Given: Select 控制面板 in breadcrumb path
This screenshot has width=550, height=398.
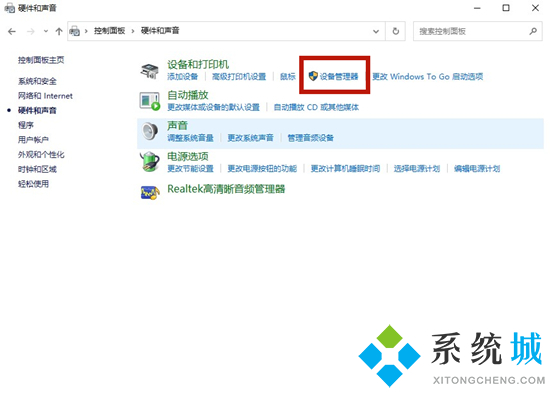Looking at the screenshot, I should pyautogui.click(x=109, y=31).
